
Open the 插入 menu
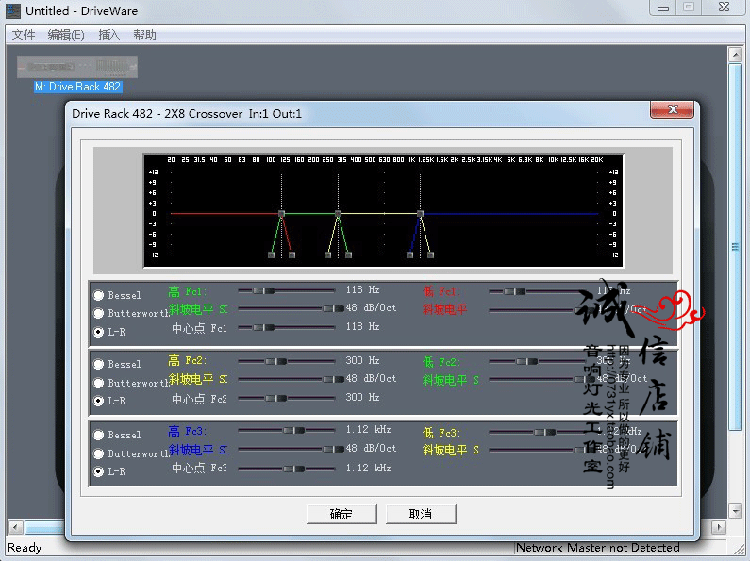click(109, 35)
